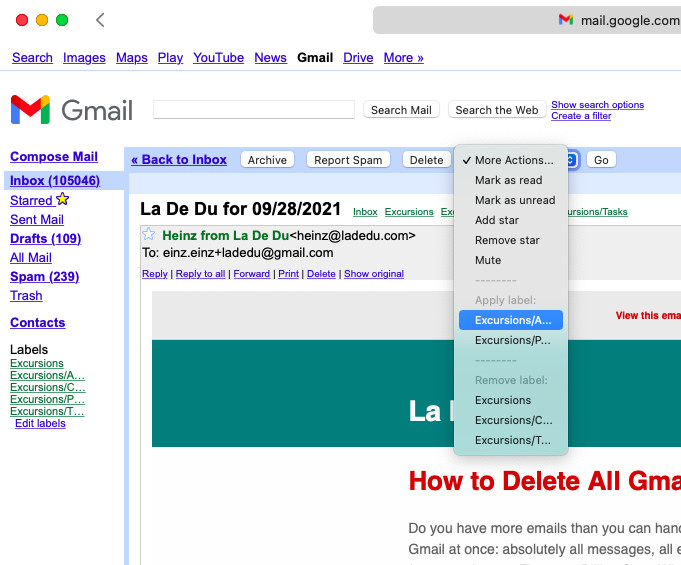Open All Mail folder
This screenshot has width=681, height=565.
coord(31,258)
